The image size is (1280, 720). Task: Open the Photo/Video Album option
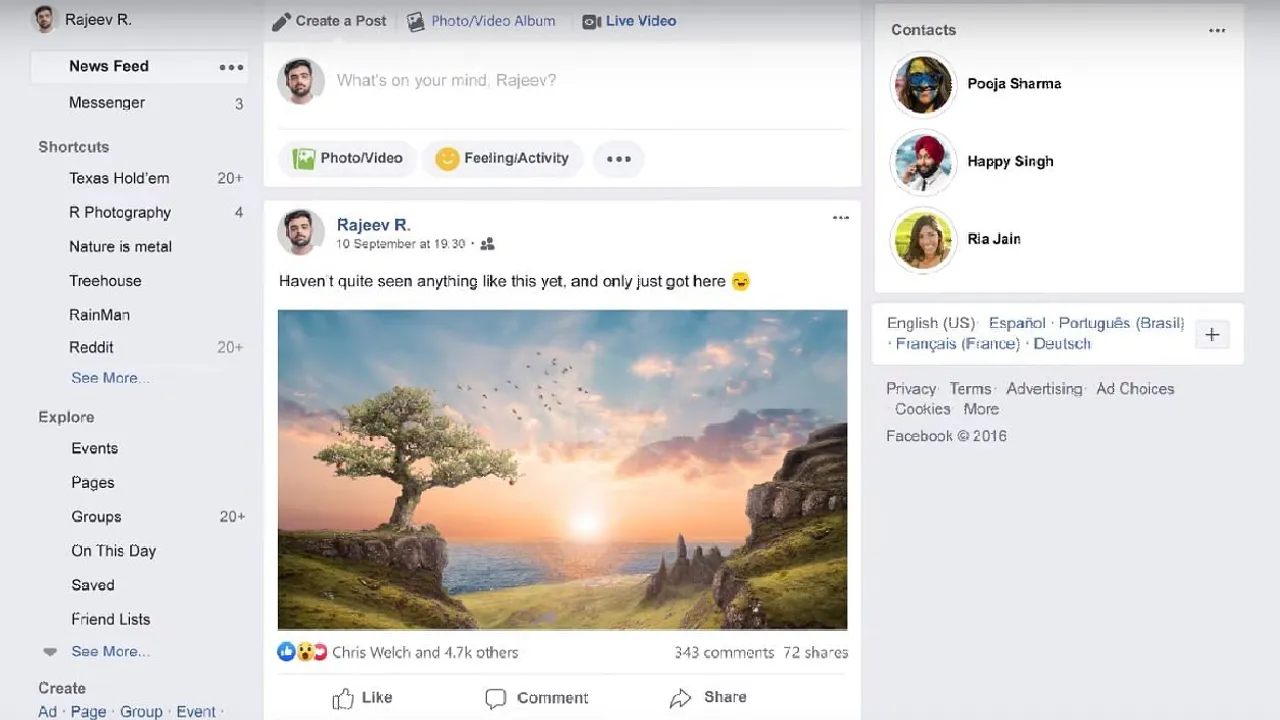pos(481,21)
